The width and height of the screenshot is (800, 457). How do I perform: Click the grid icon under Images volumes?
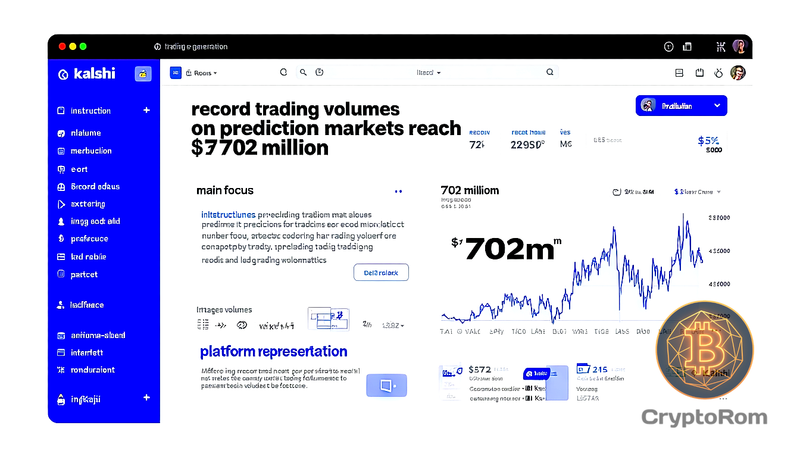203,324
